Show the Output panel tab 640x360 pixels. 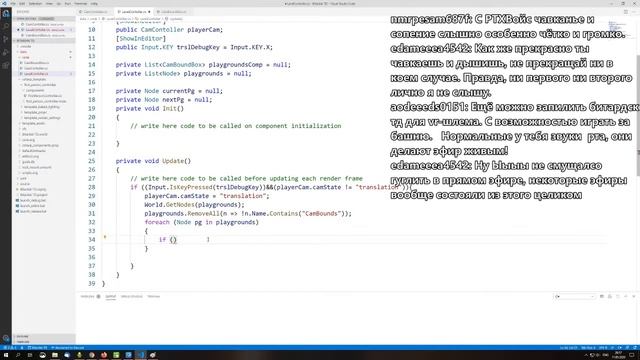[111, 296]
